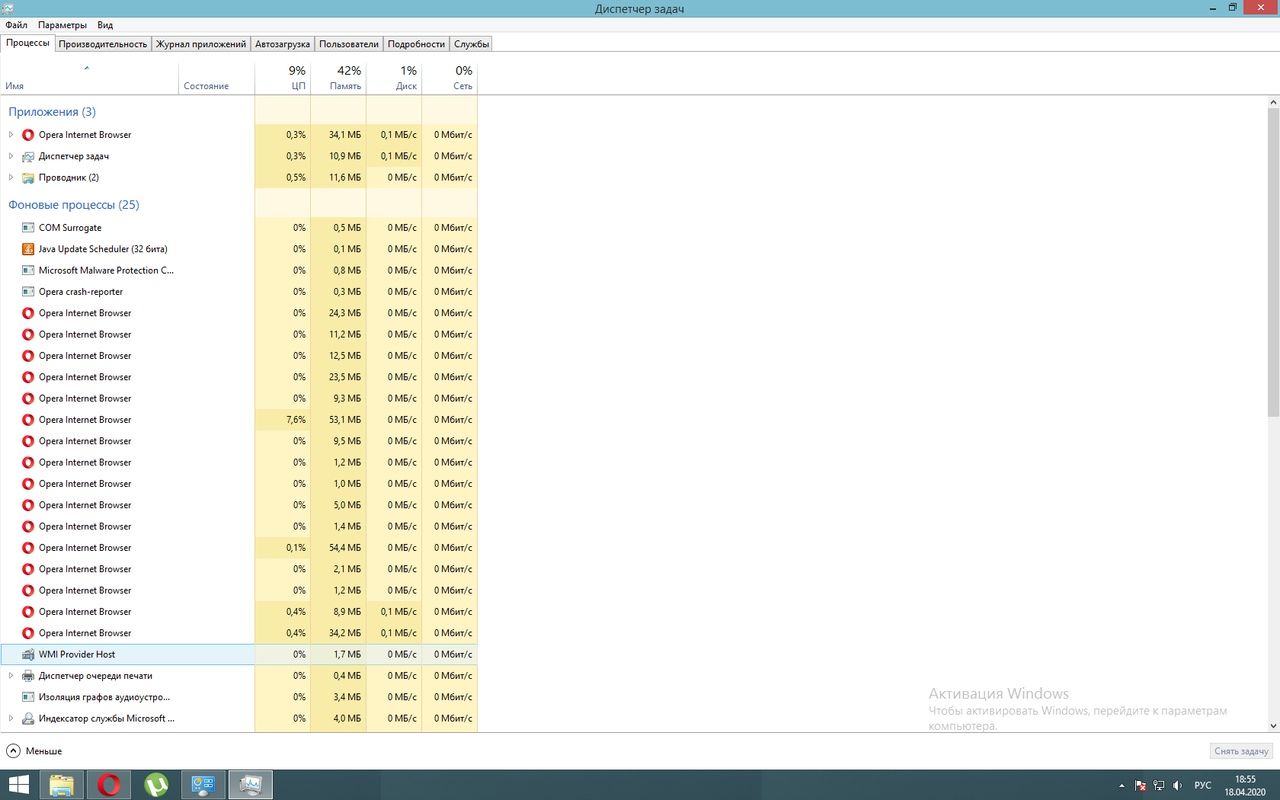Sort by the Диск column header

click(x=394, y=78)
